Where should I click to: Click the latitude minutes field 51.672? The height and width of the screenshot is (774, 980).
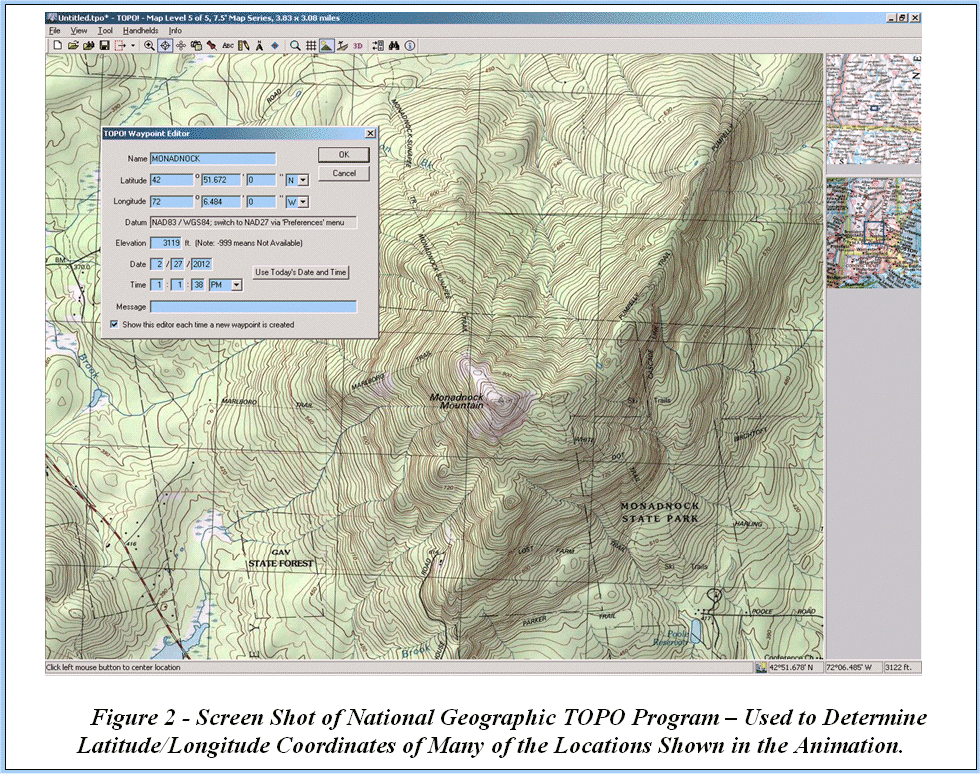point(221,180)
